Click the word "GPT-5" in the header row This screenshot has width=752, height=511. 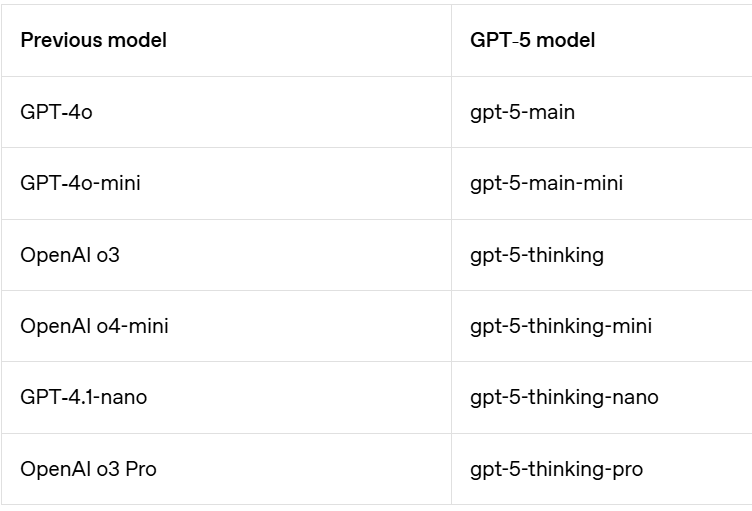(497, 41)
